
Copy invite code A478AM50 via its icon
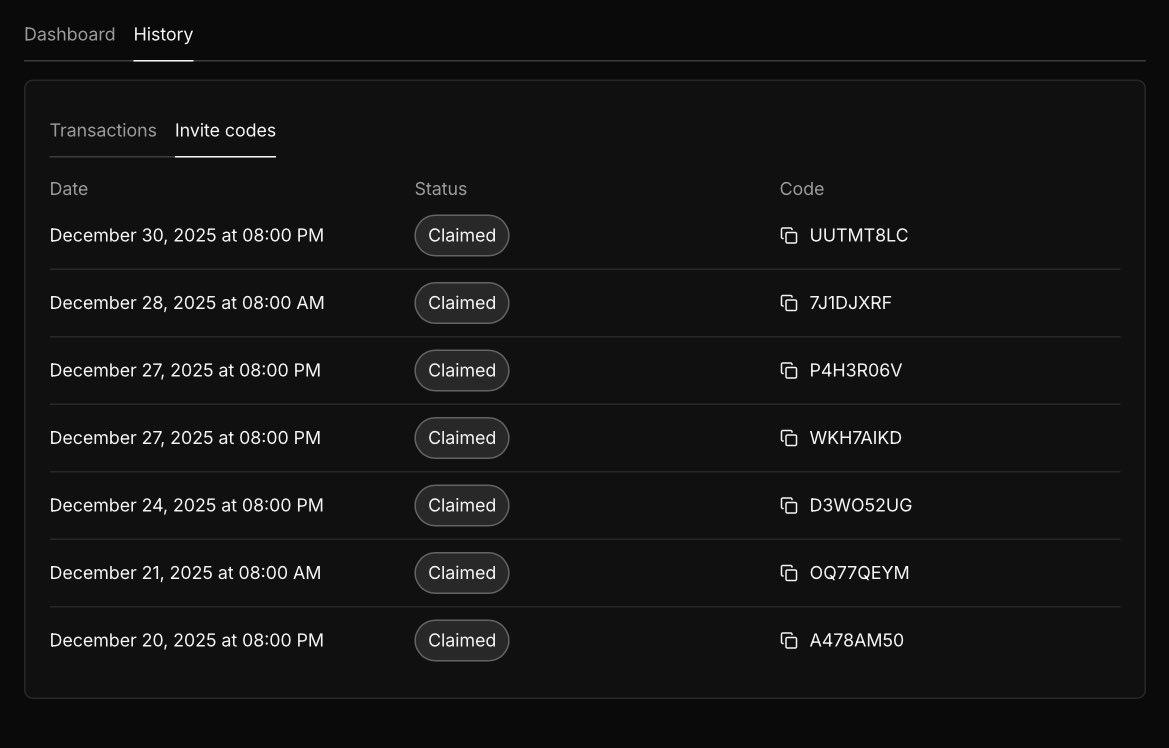[x=789, y=641]
